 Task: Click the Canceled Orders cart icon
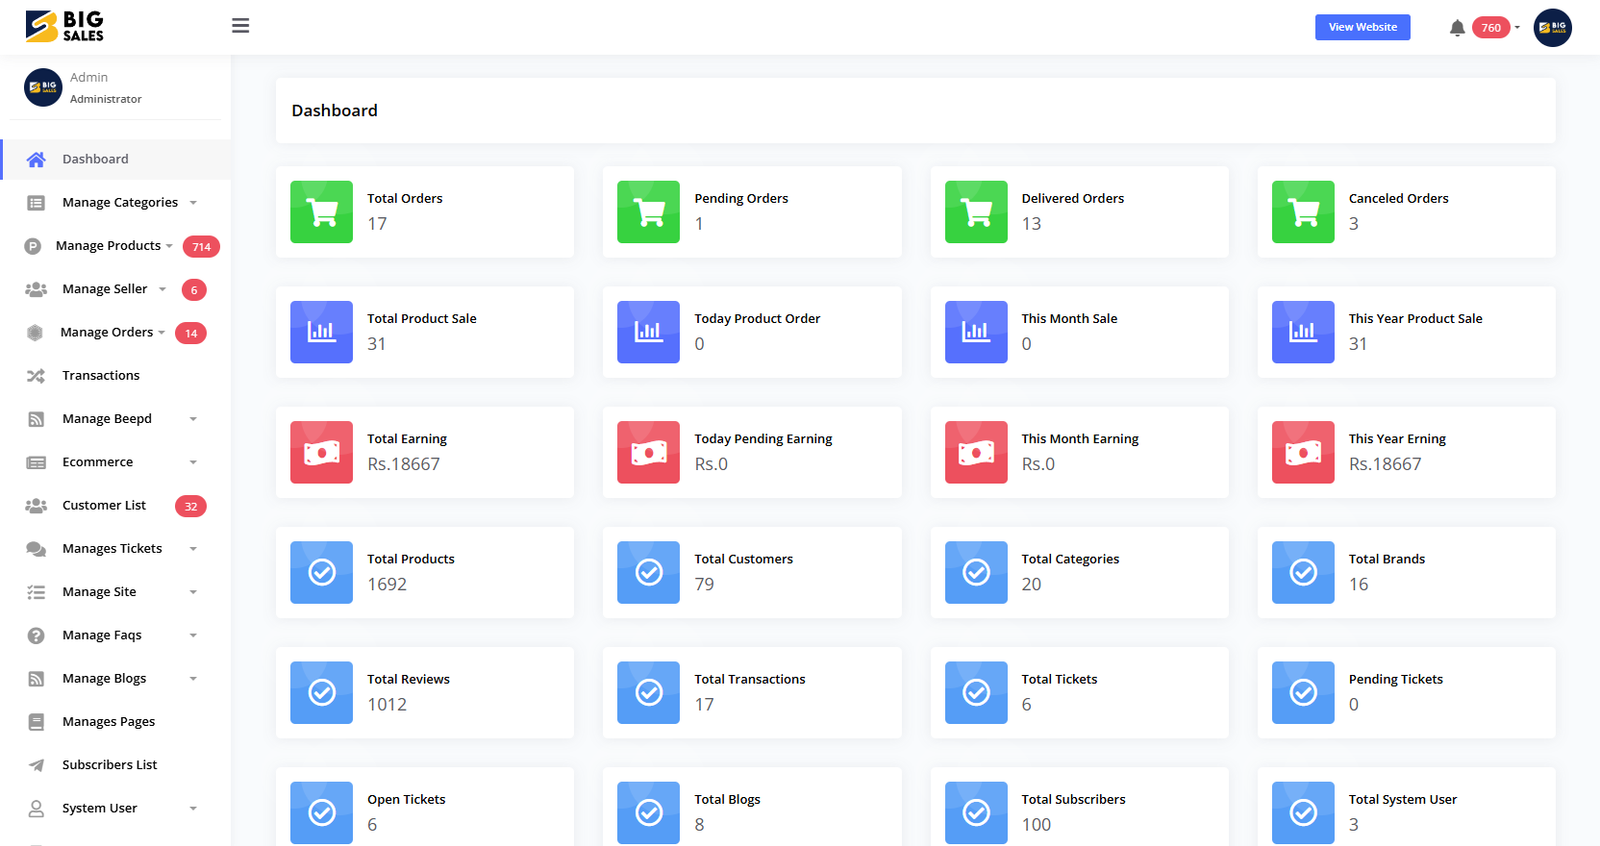[x=1302, y=212]
